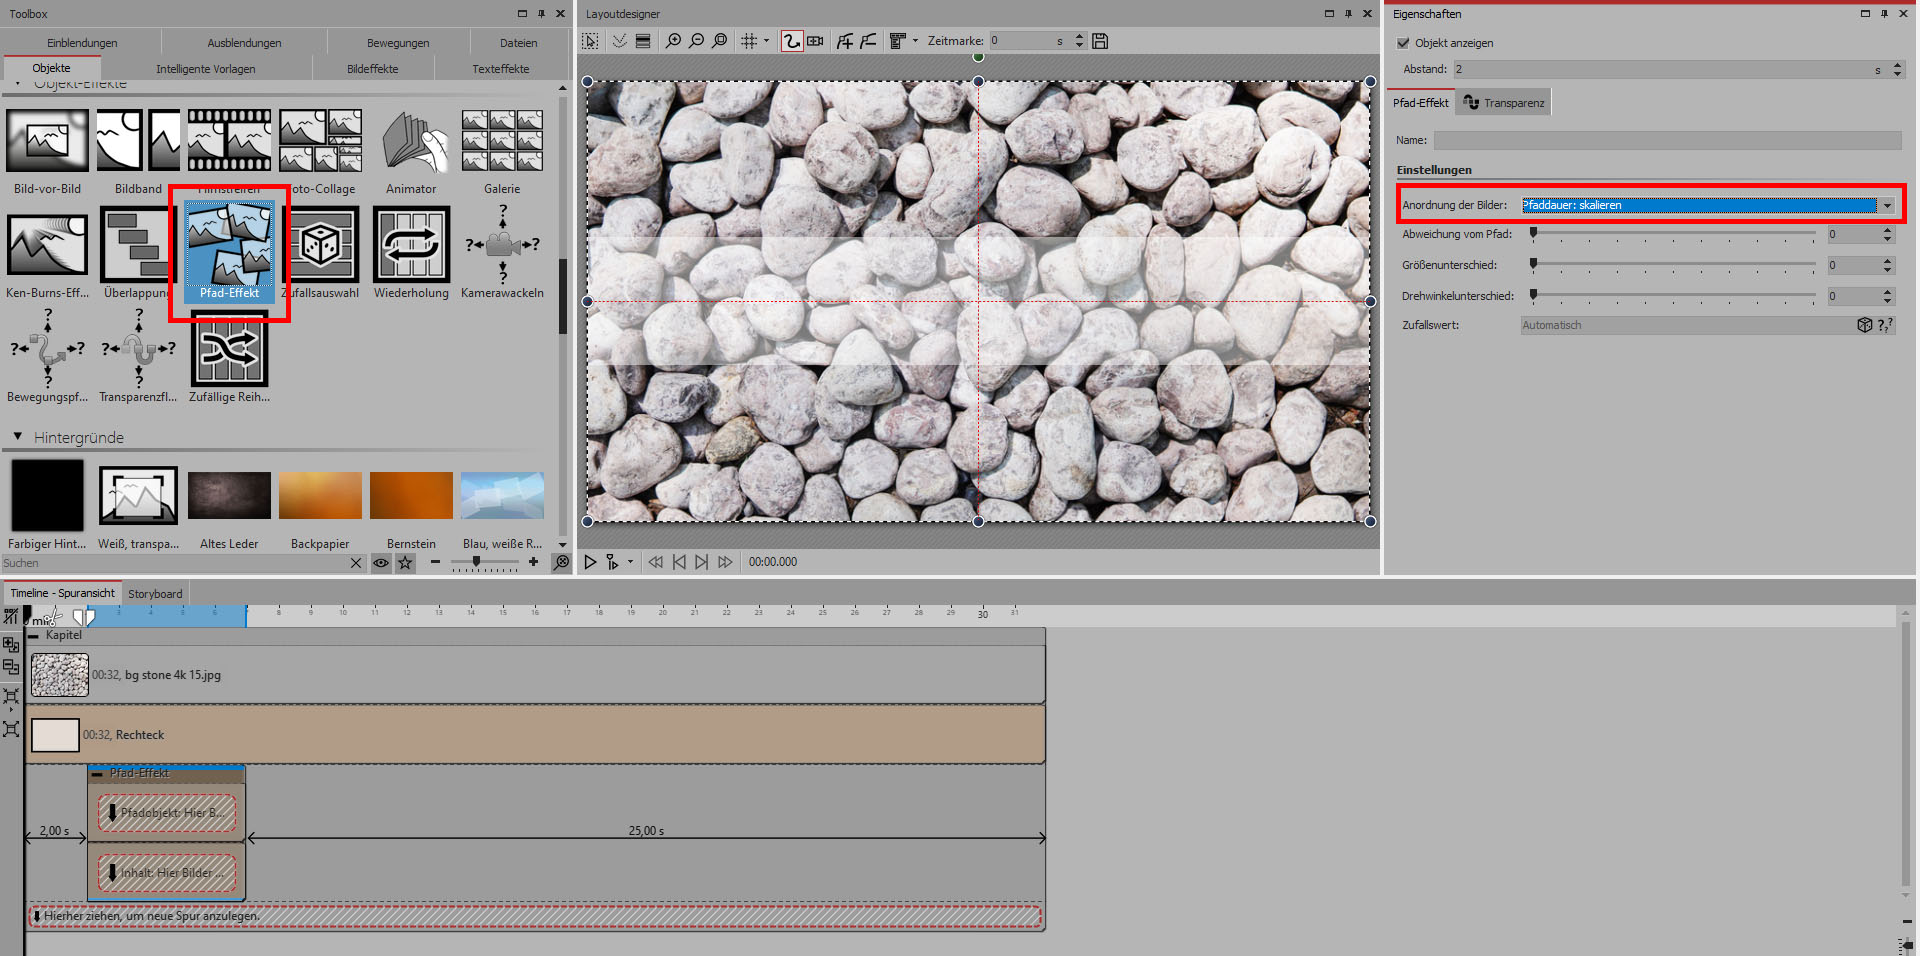Click the Texteffekte tab in Toolbox
The width and height of the screenshot is (1920, 956).
pyautogui.click(x=500, y=69)
